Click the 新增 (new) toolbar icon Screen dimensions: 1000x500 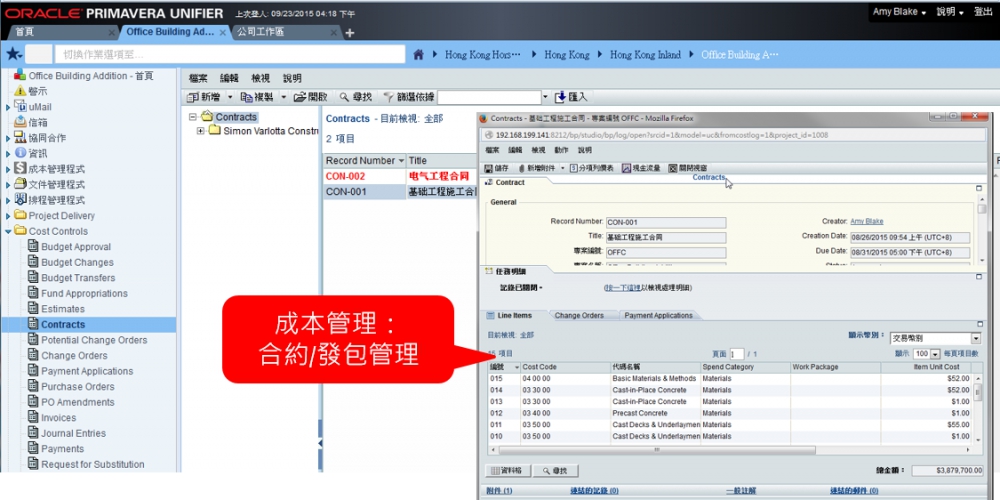pyautogui.click(x=194, y=97)
